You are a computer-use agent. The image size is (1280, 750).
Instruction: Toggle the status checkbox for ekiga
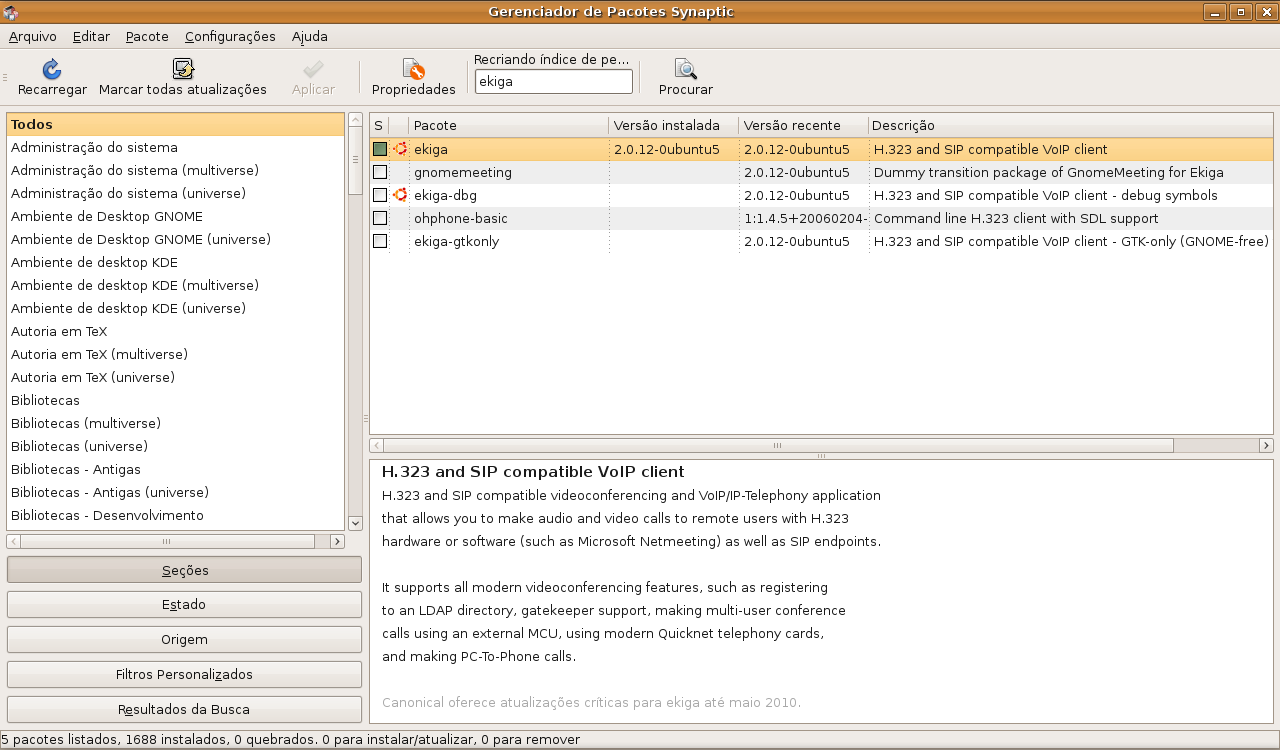pos(380,149)
